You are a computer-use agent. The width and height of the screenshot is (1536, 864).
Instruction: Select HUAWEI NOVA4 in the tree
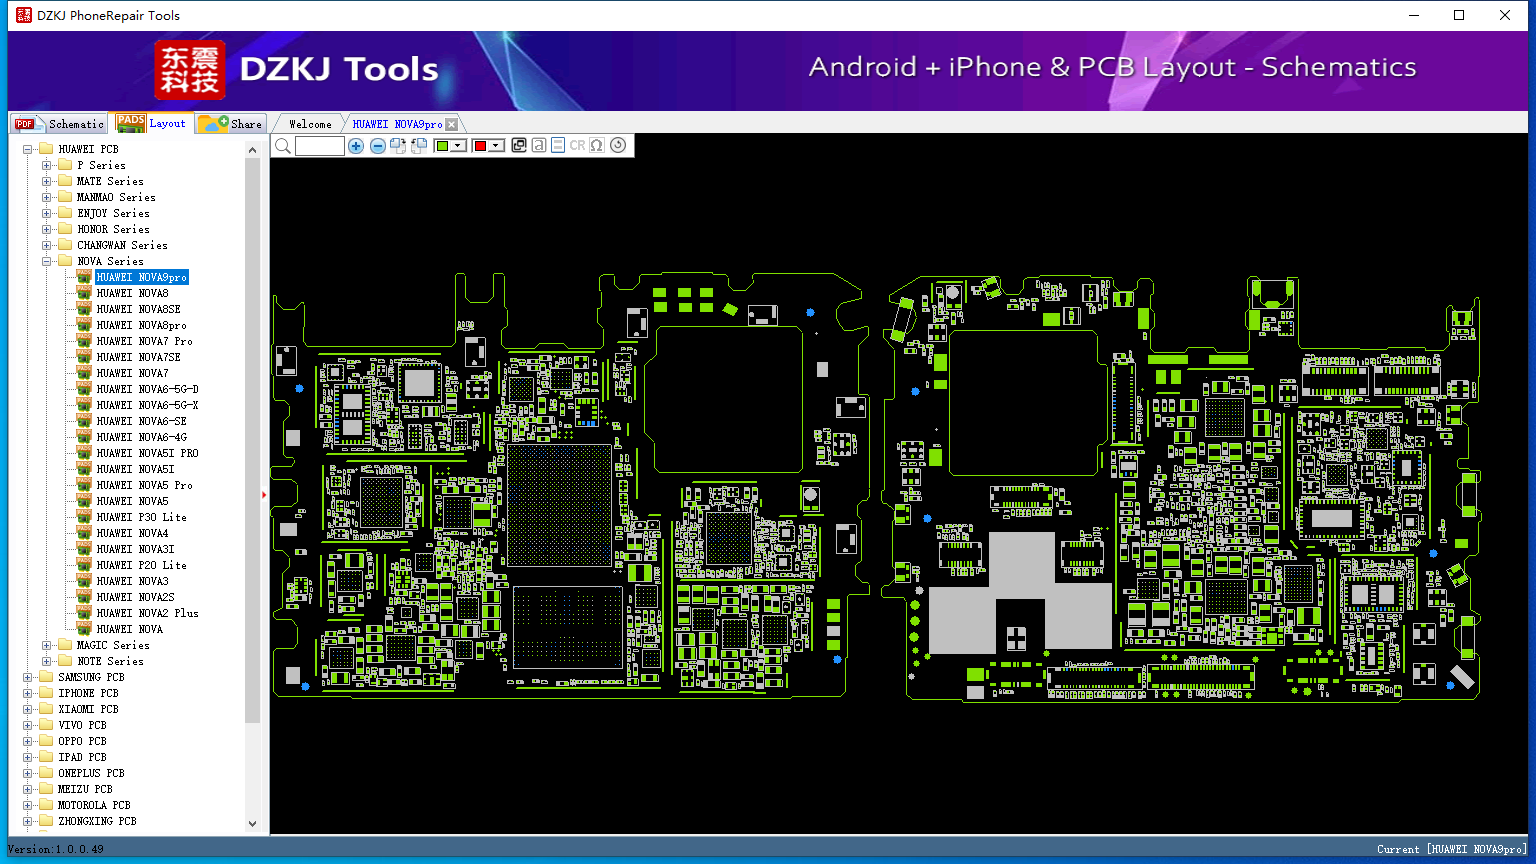tap(132, 534)
